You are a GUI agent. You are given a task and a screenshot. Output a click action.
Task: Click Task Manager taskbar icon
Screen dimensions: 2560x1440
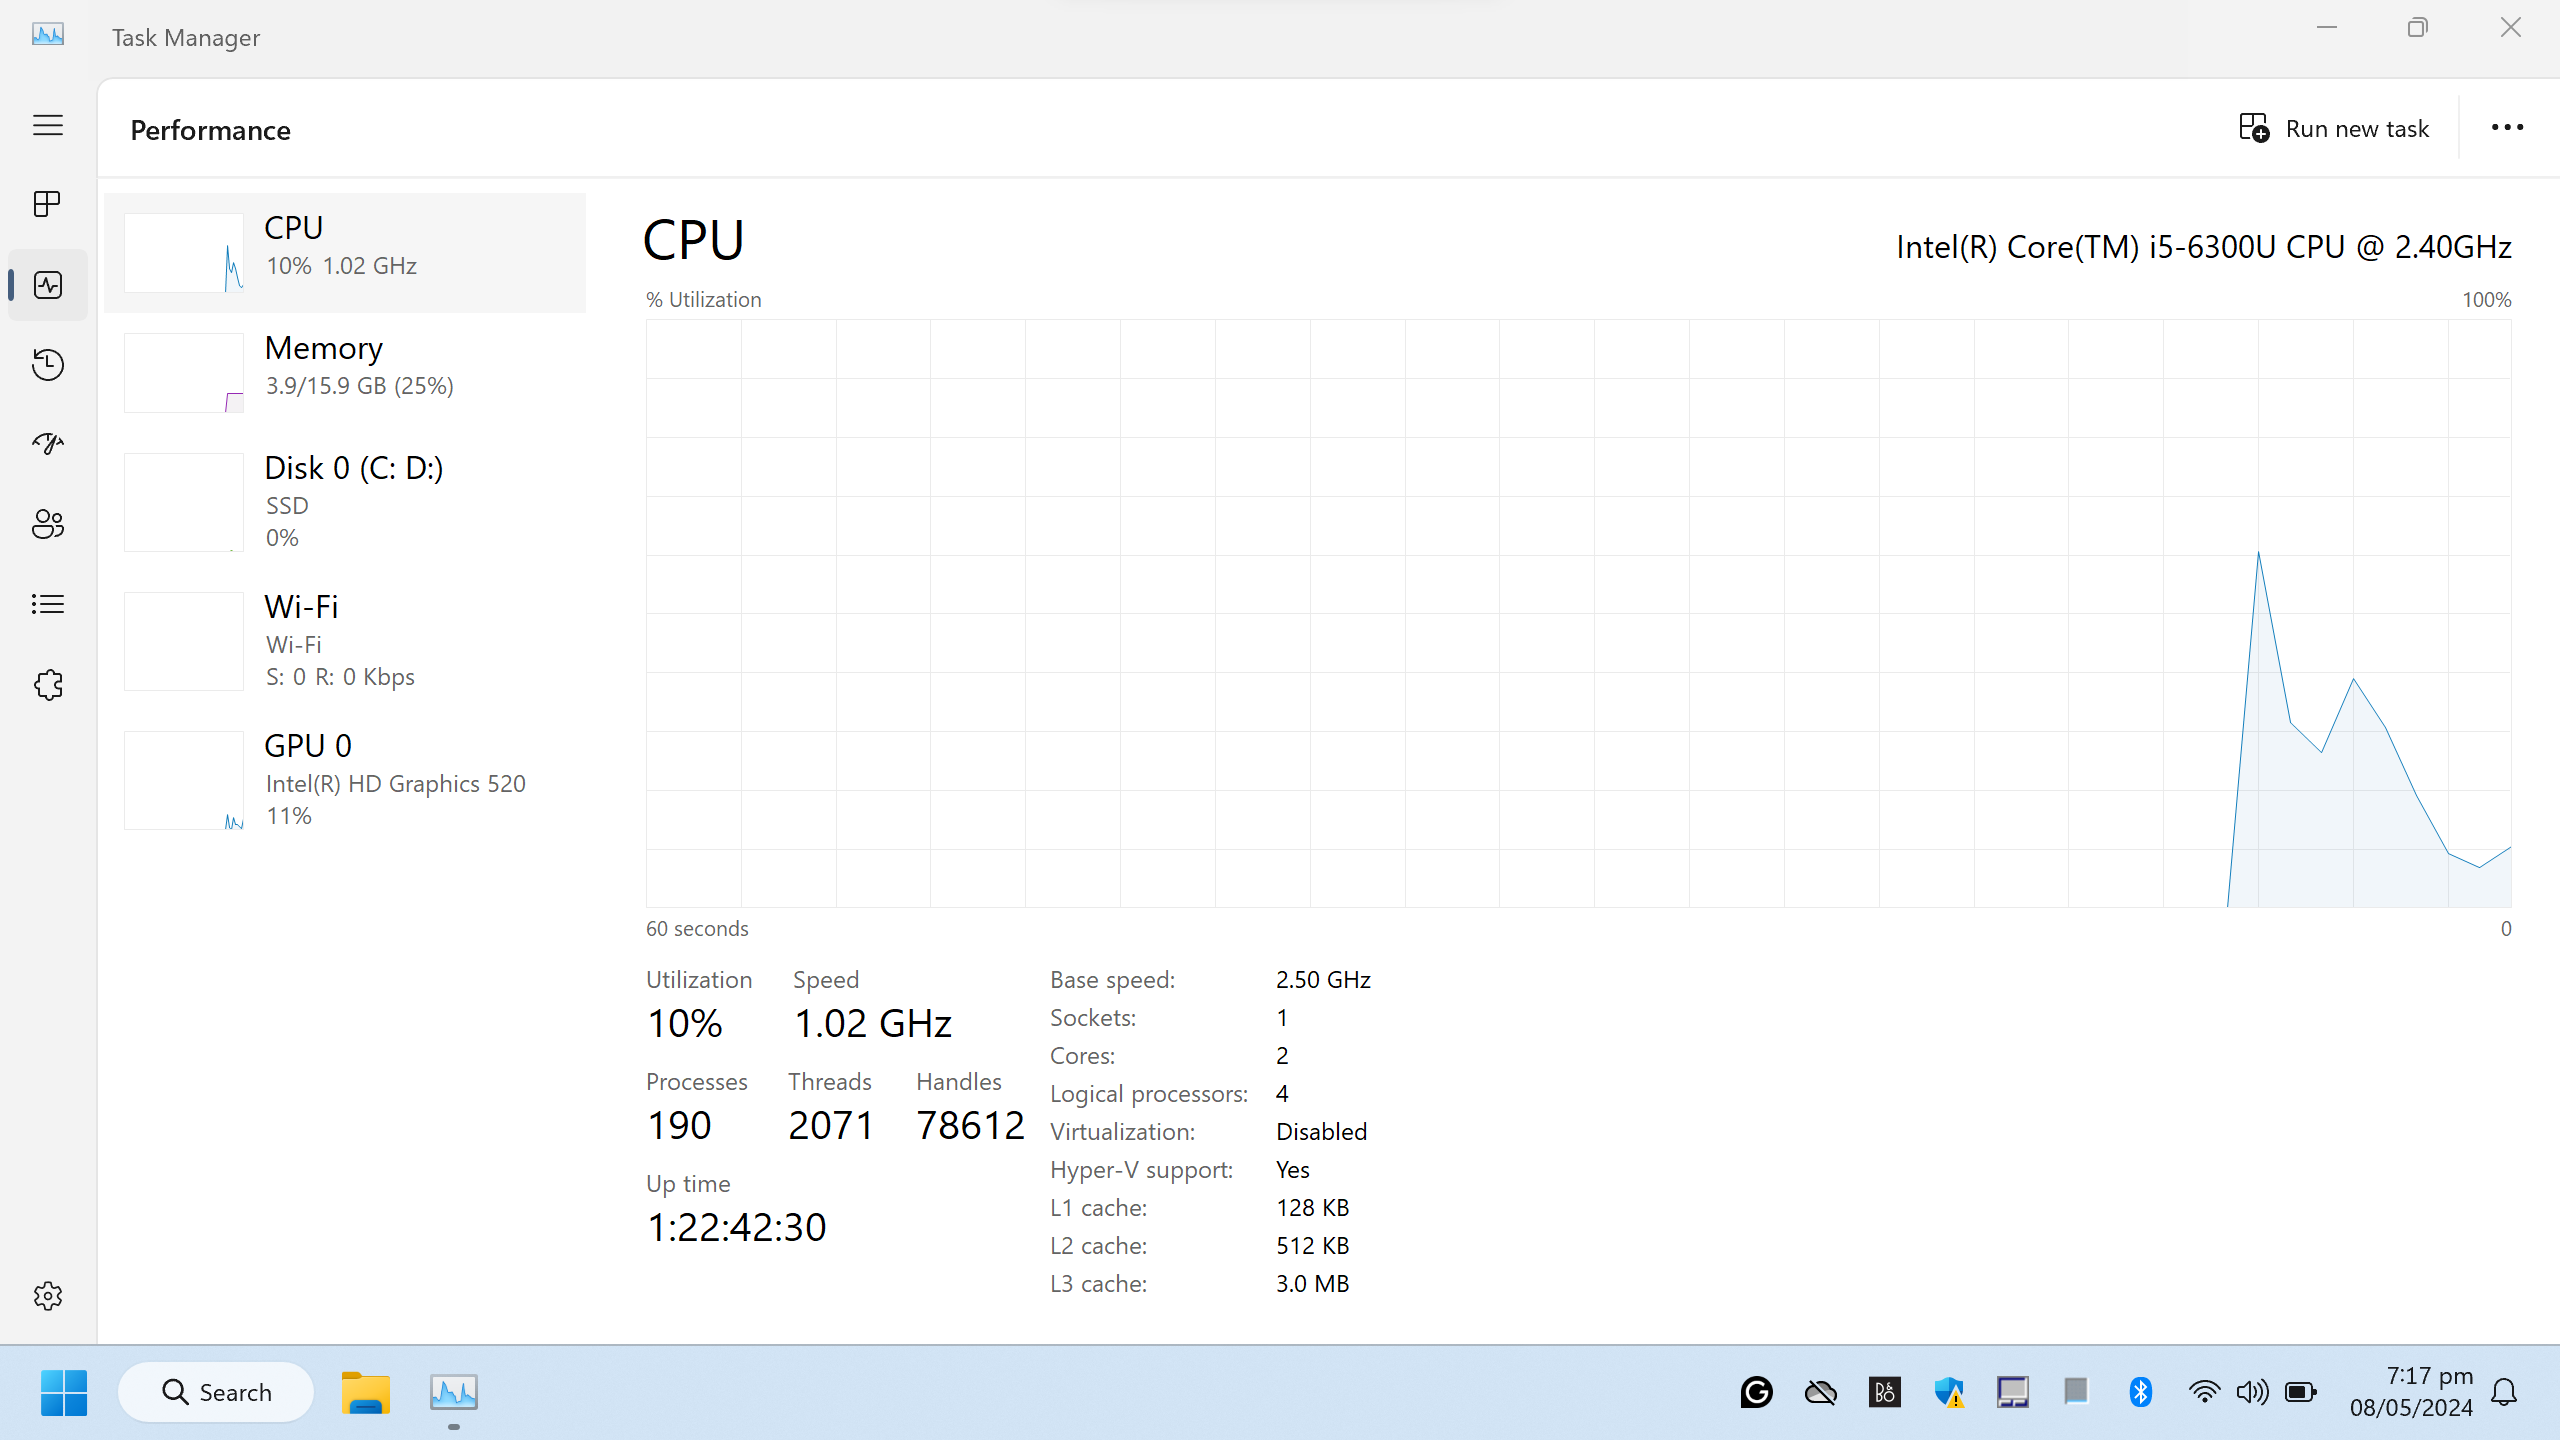(454, 1392)
